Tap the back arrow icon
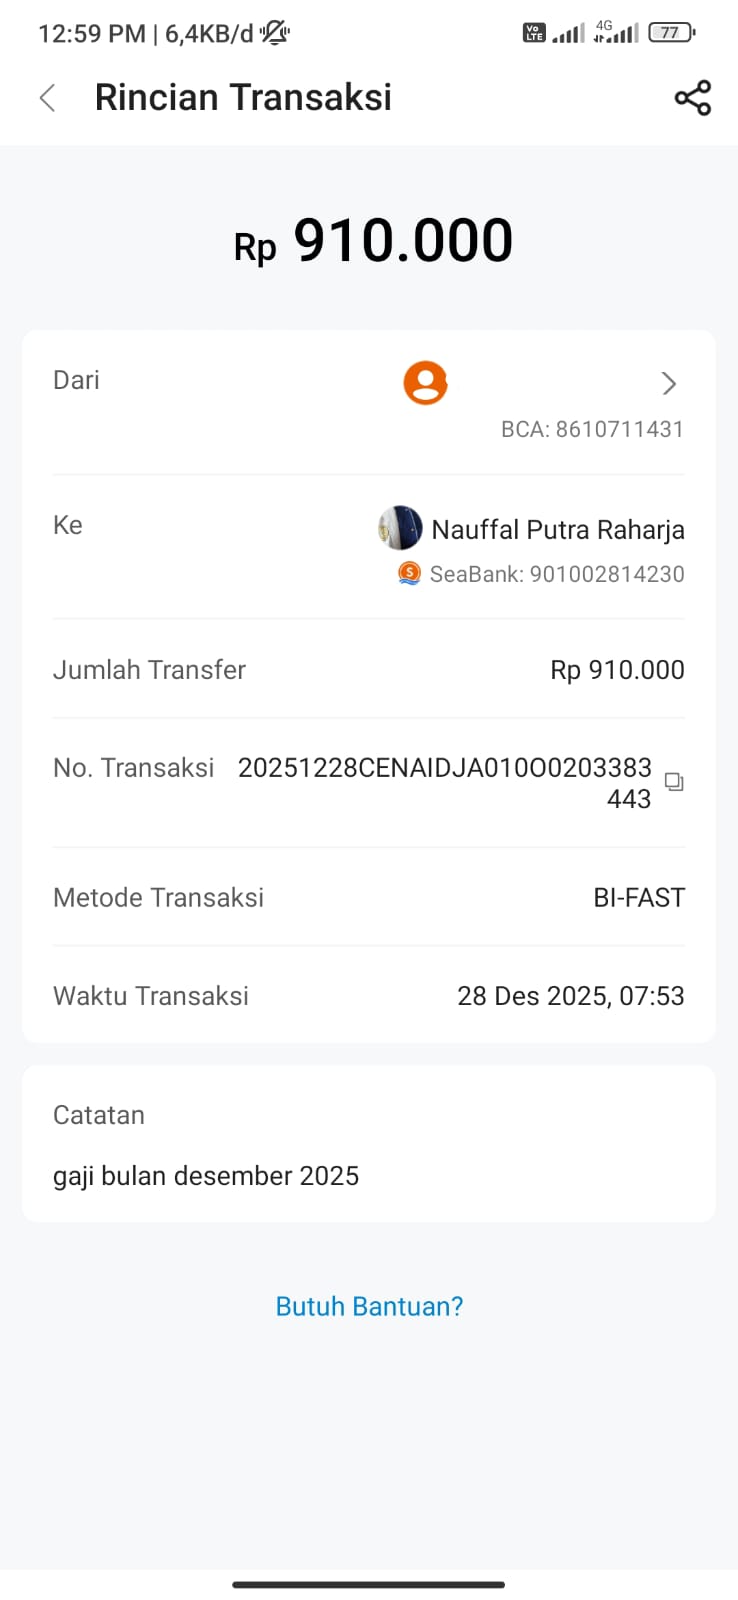The width and height of the screenshot is (738, 1600). point(47,98)
